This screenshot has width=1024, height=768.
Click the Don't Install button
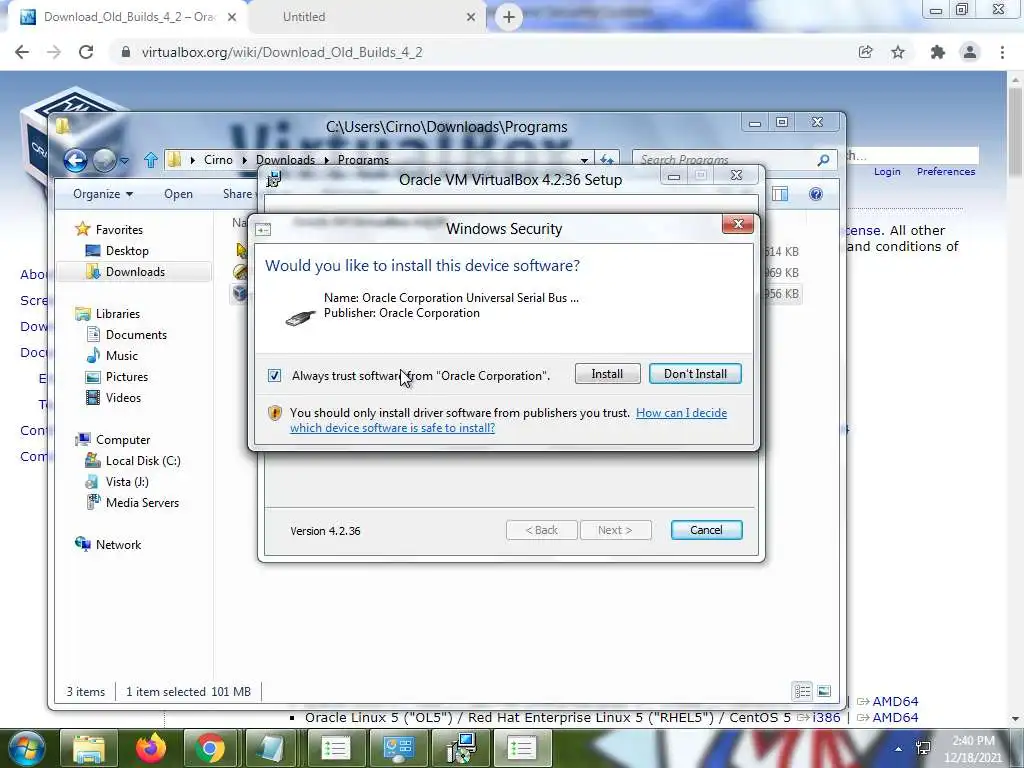695,374
